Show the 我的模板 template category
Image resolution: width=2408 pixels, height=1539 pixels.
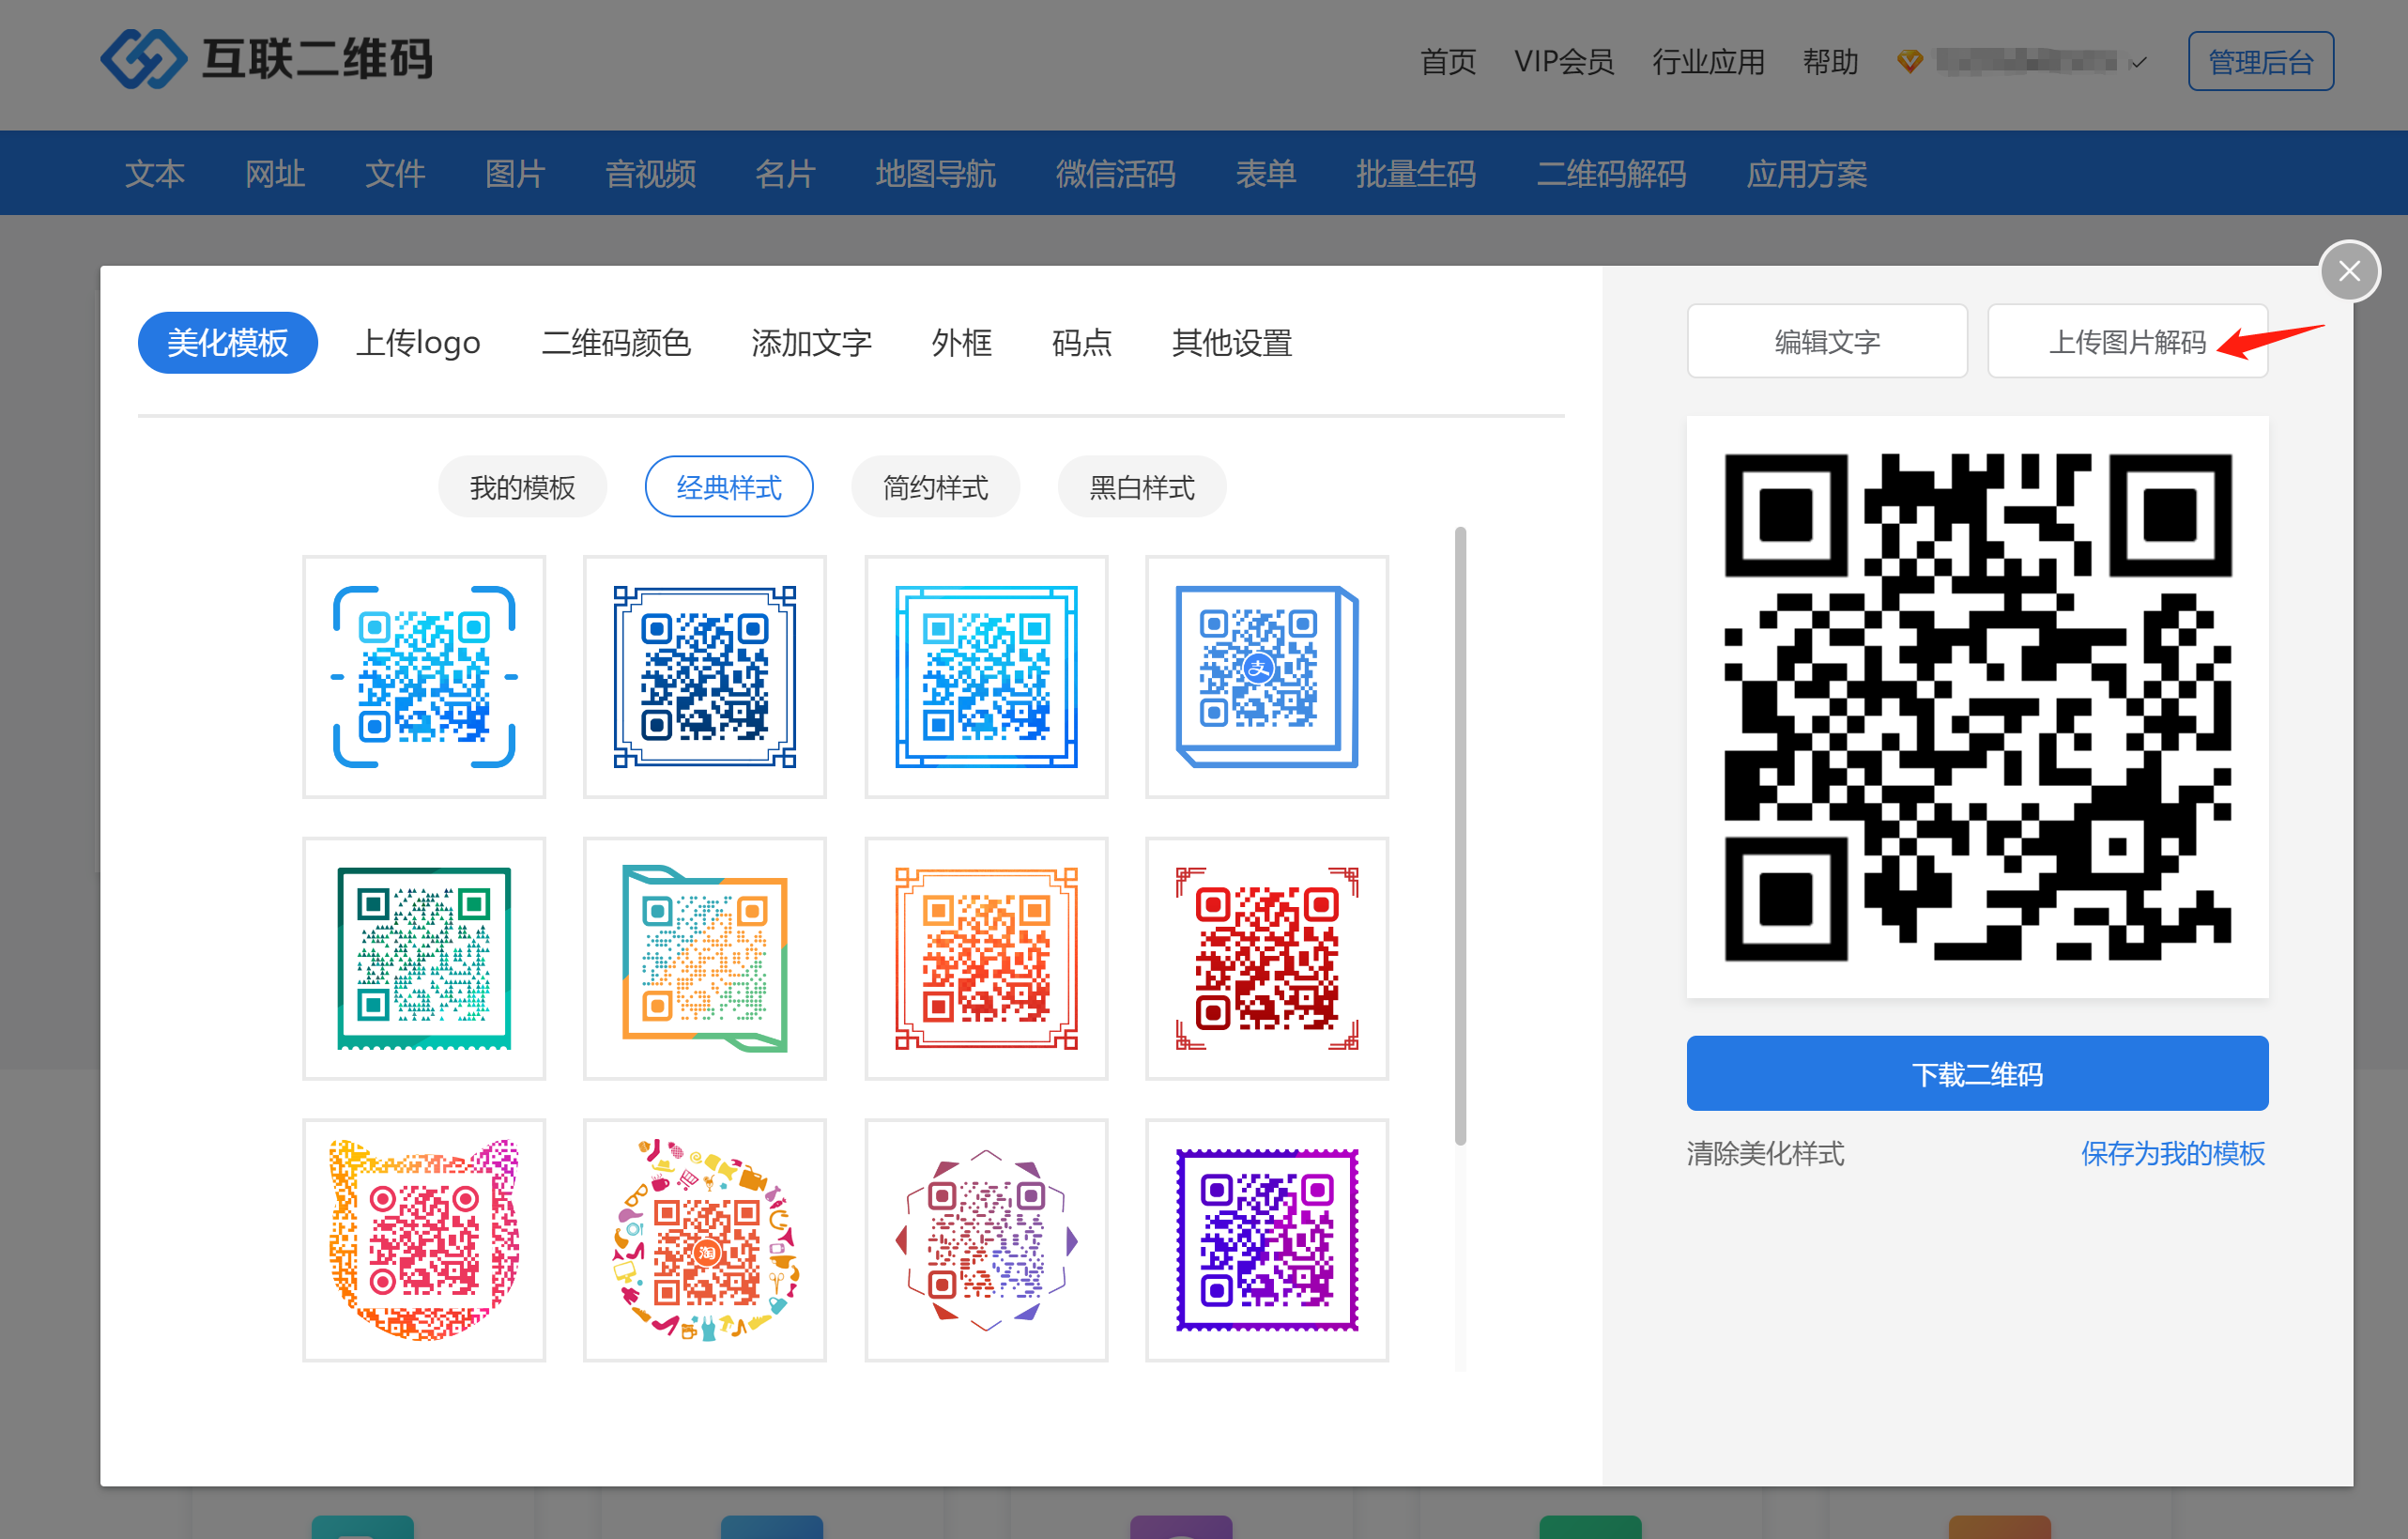[522, 487]
